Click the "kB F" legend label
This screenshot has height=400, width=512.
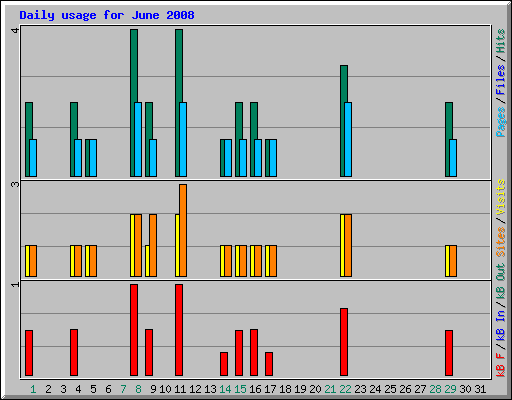pos(500,364)
